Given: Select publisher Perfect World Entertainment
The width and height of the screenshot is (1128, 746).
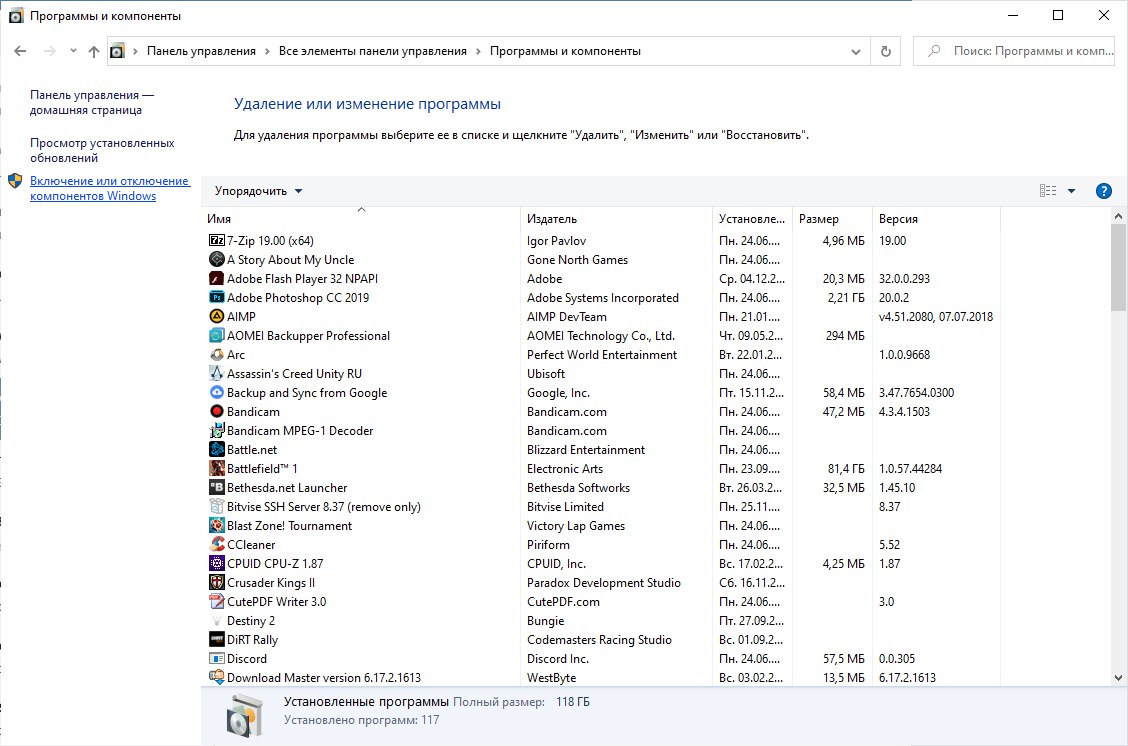Looking at the screenshot, I should coord(601,355).
